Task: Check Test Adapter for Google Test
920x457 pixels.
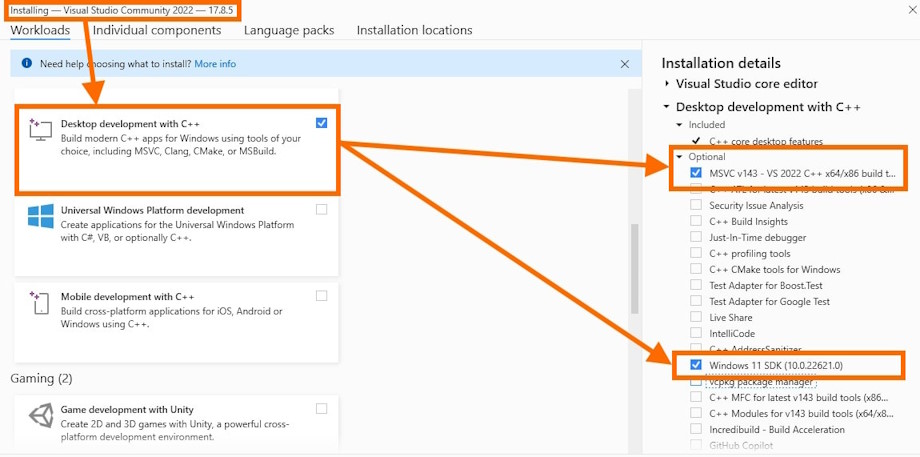Action: [x=696, y=302]
